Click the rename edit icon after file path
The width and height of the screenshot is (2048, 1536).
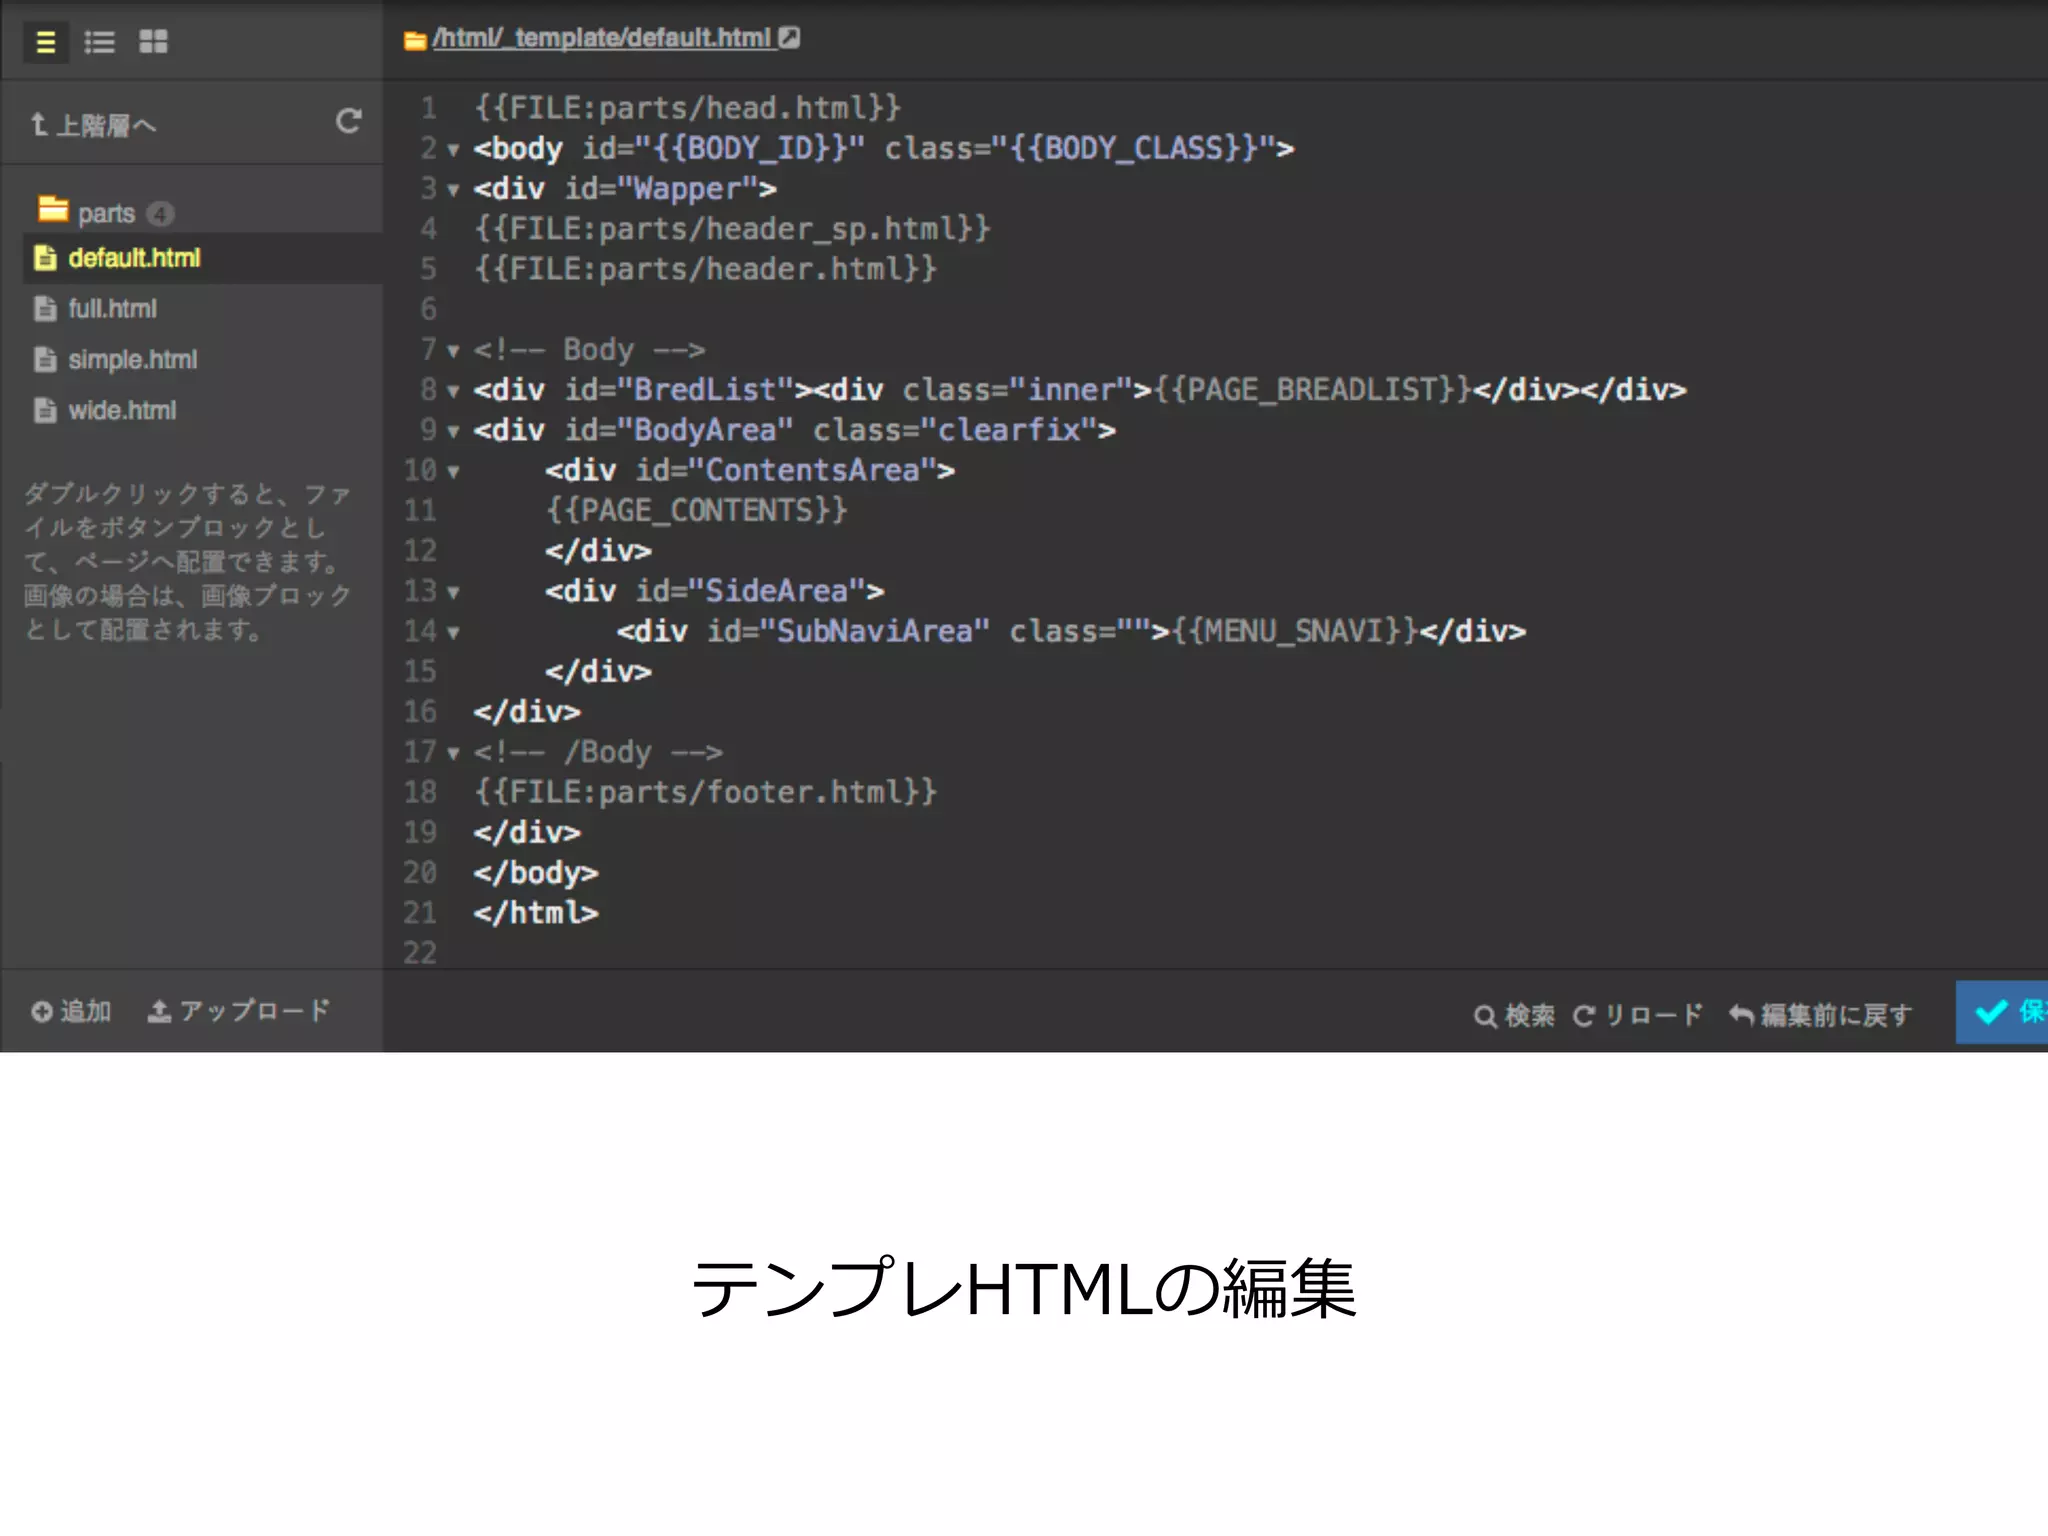(789, 38)
